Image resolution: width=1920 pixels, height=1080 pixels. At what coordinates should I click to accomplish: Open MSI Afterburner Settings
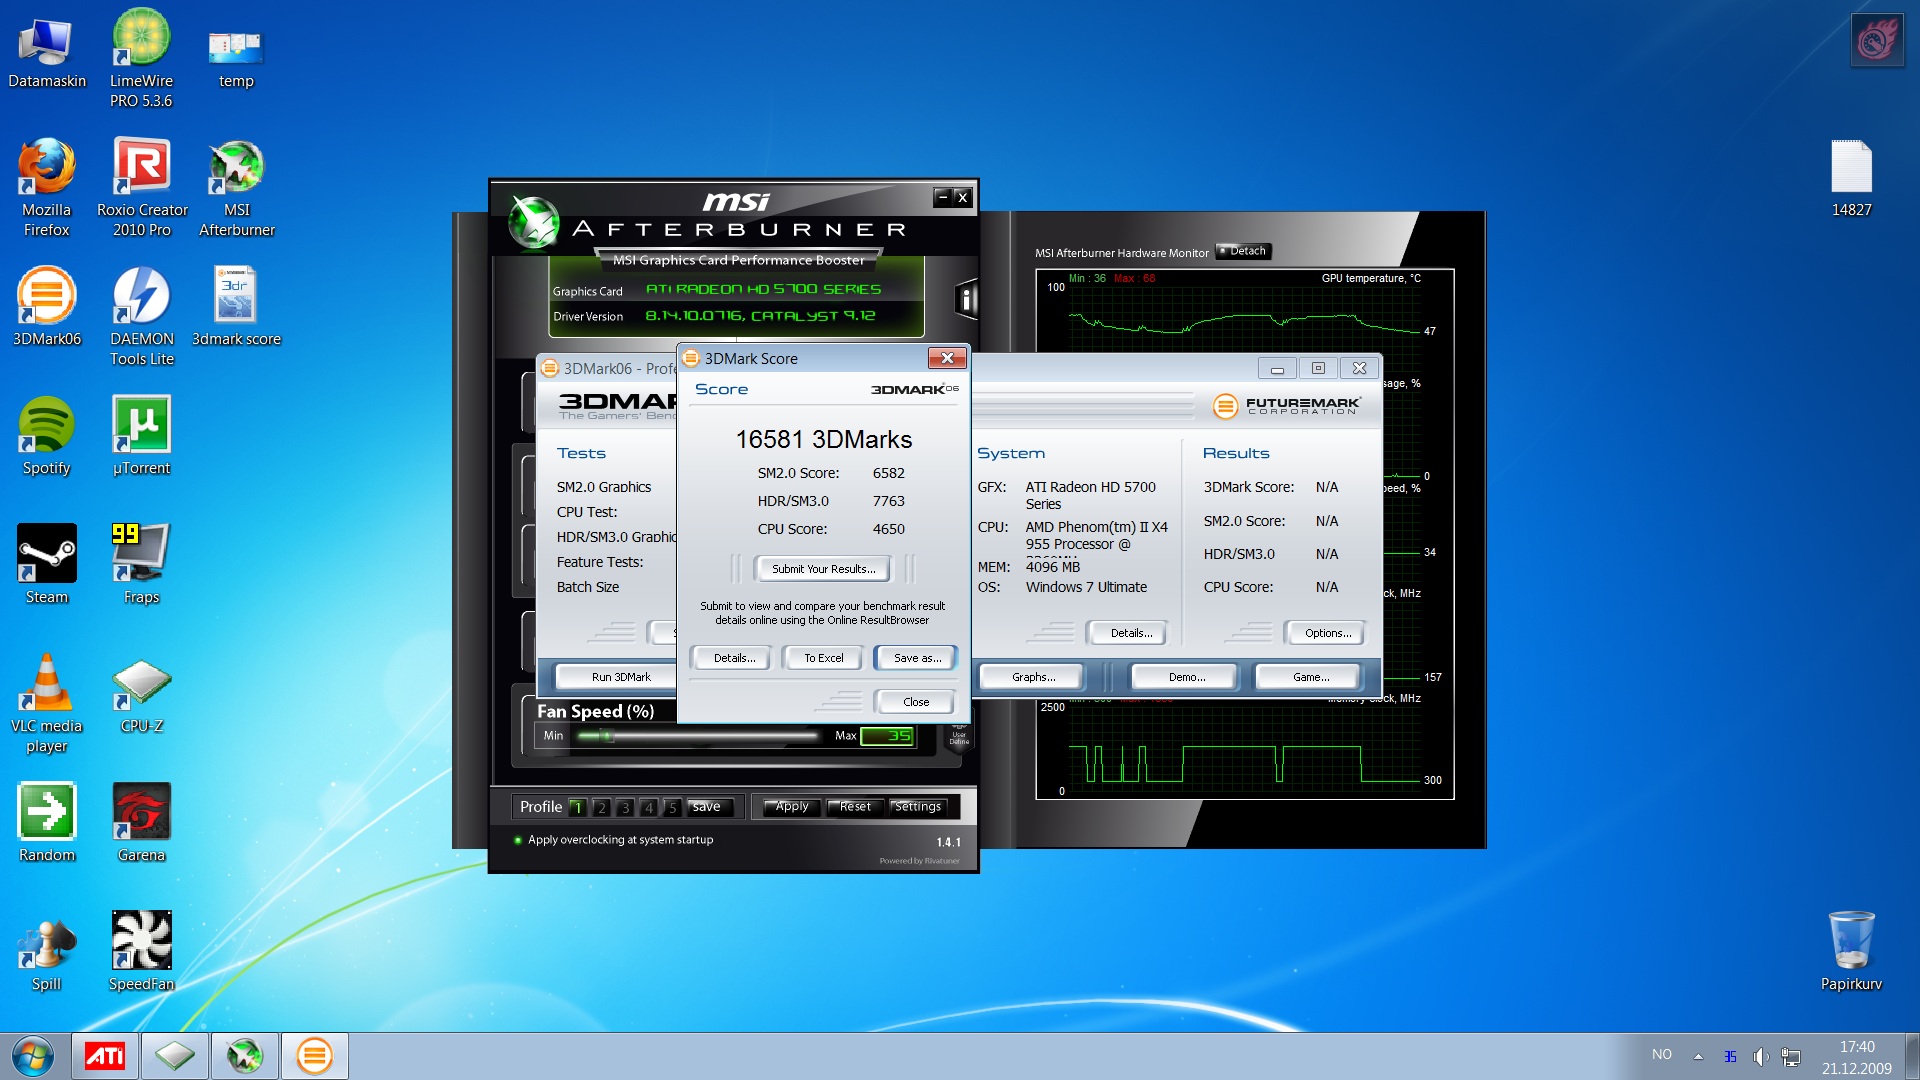point(917,807)
